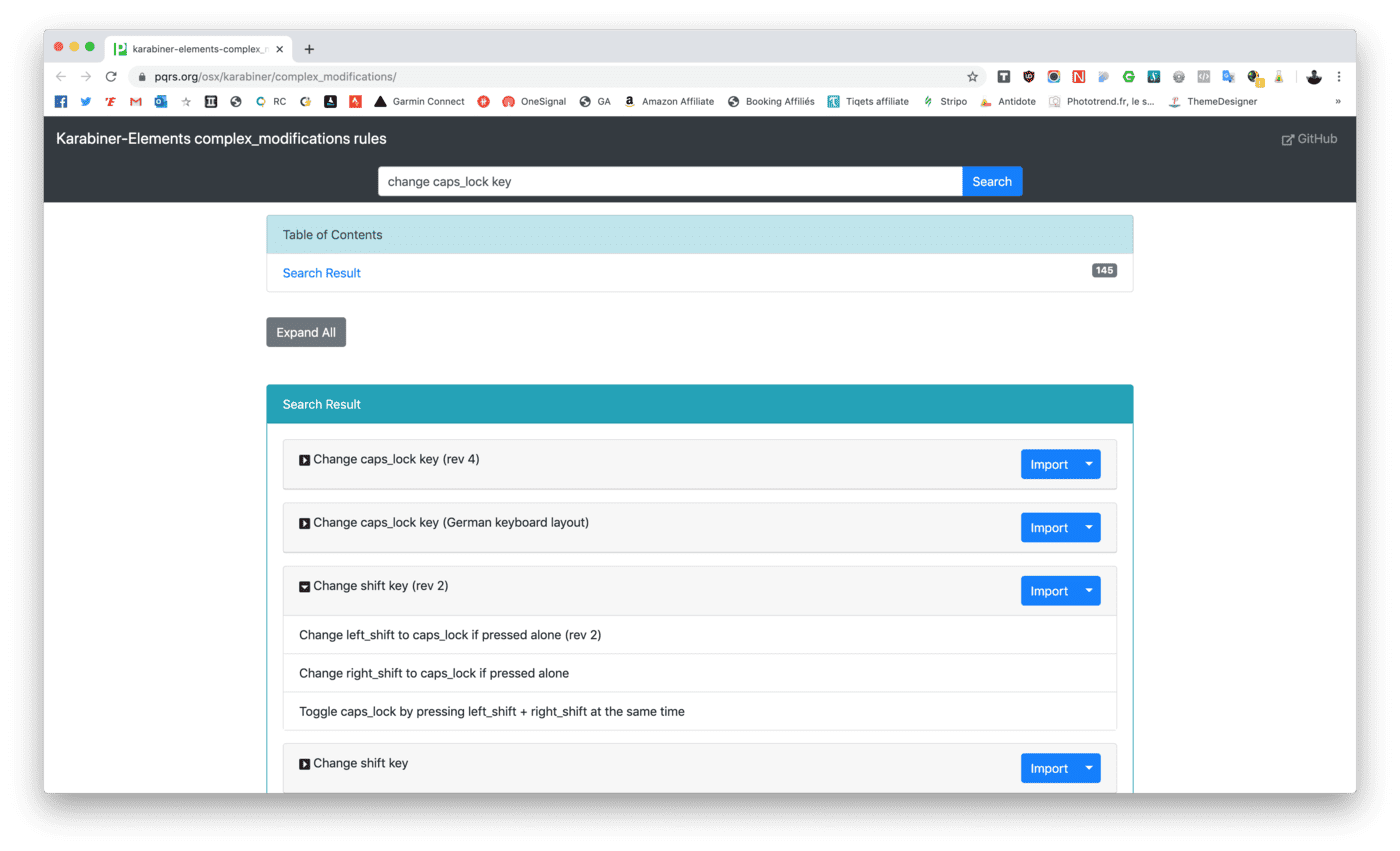Go forward with the forward arrow
The image size is (1400, 851).
pos(86,76)
